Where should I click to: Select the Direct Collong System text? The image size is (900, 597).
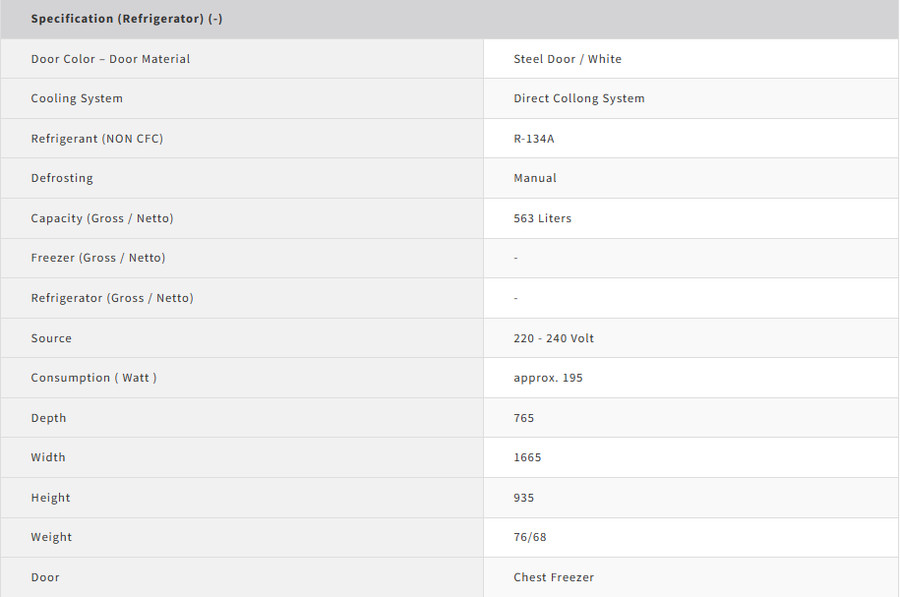tap(579, 99)
